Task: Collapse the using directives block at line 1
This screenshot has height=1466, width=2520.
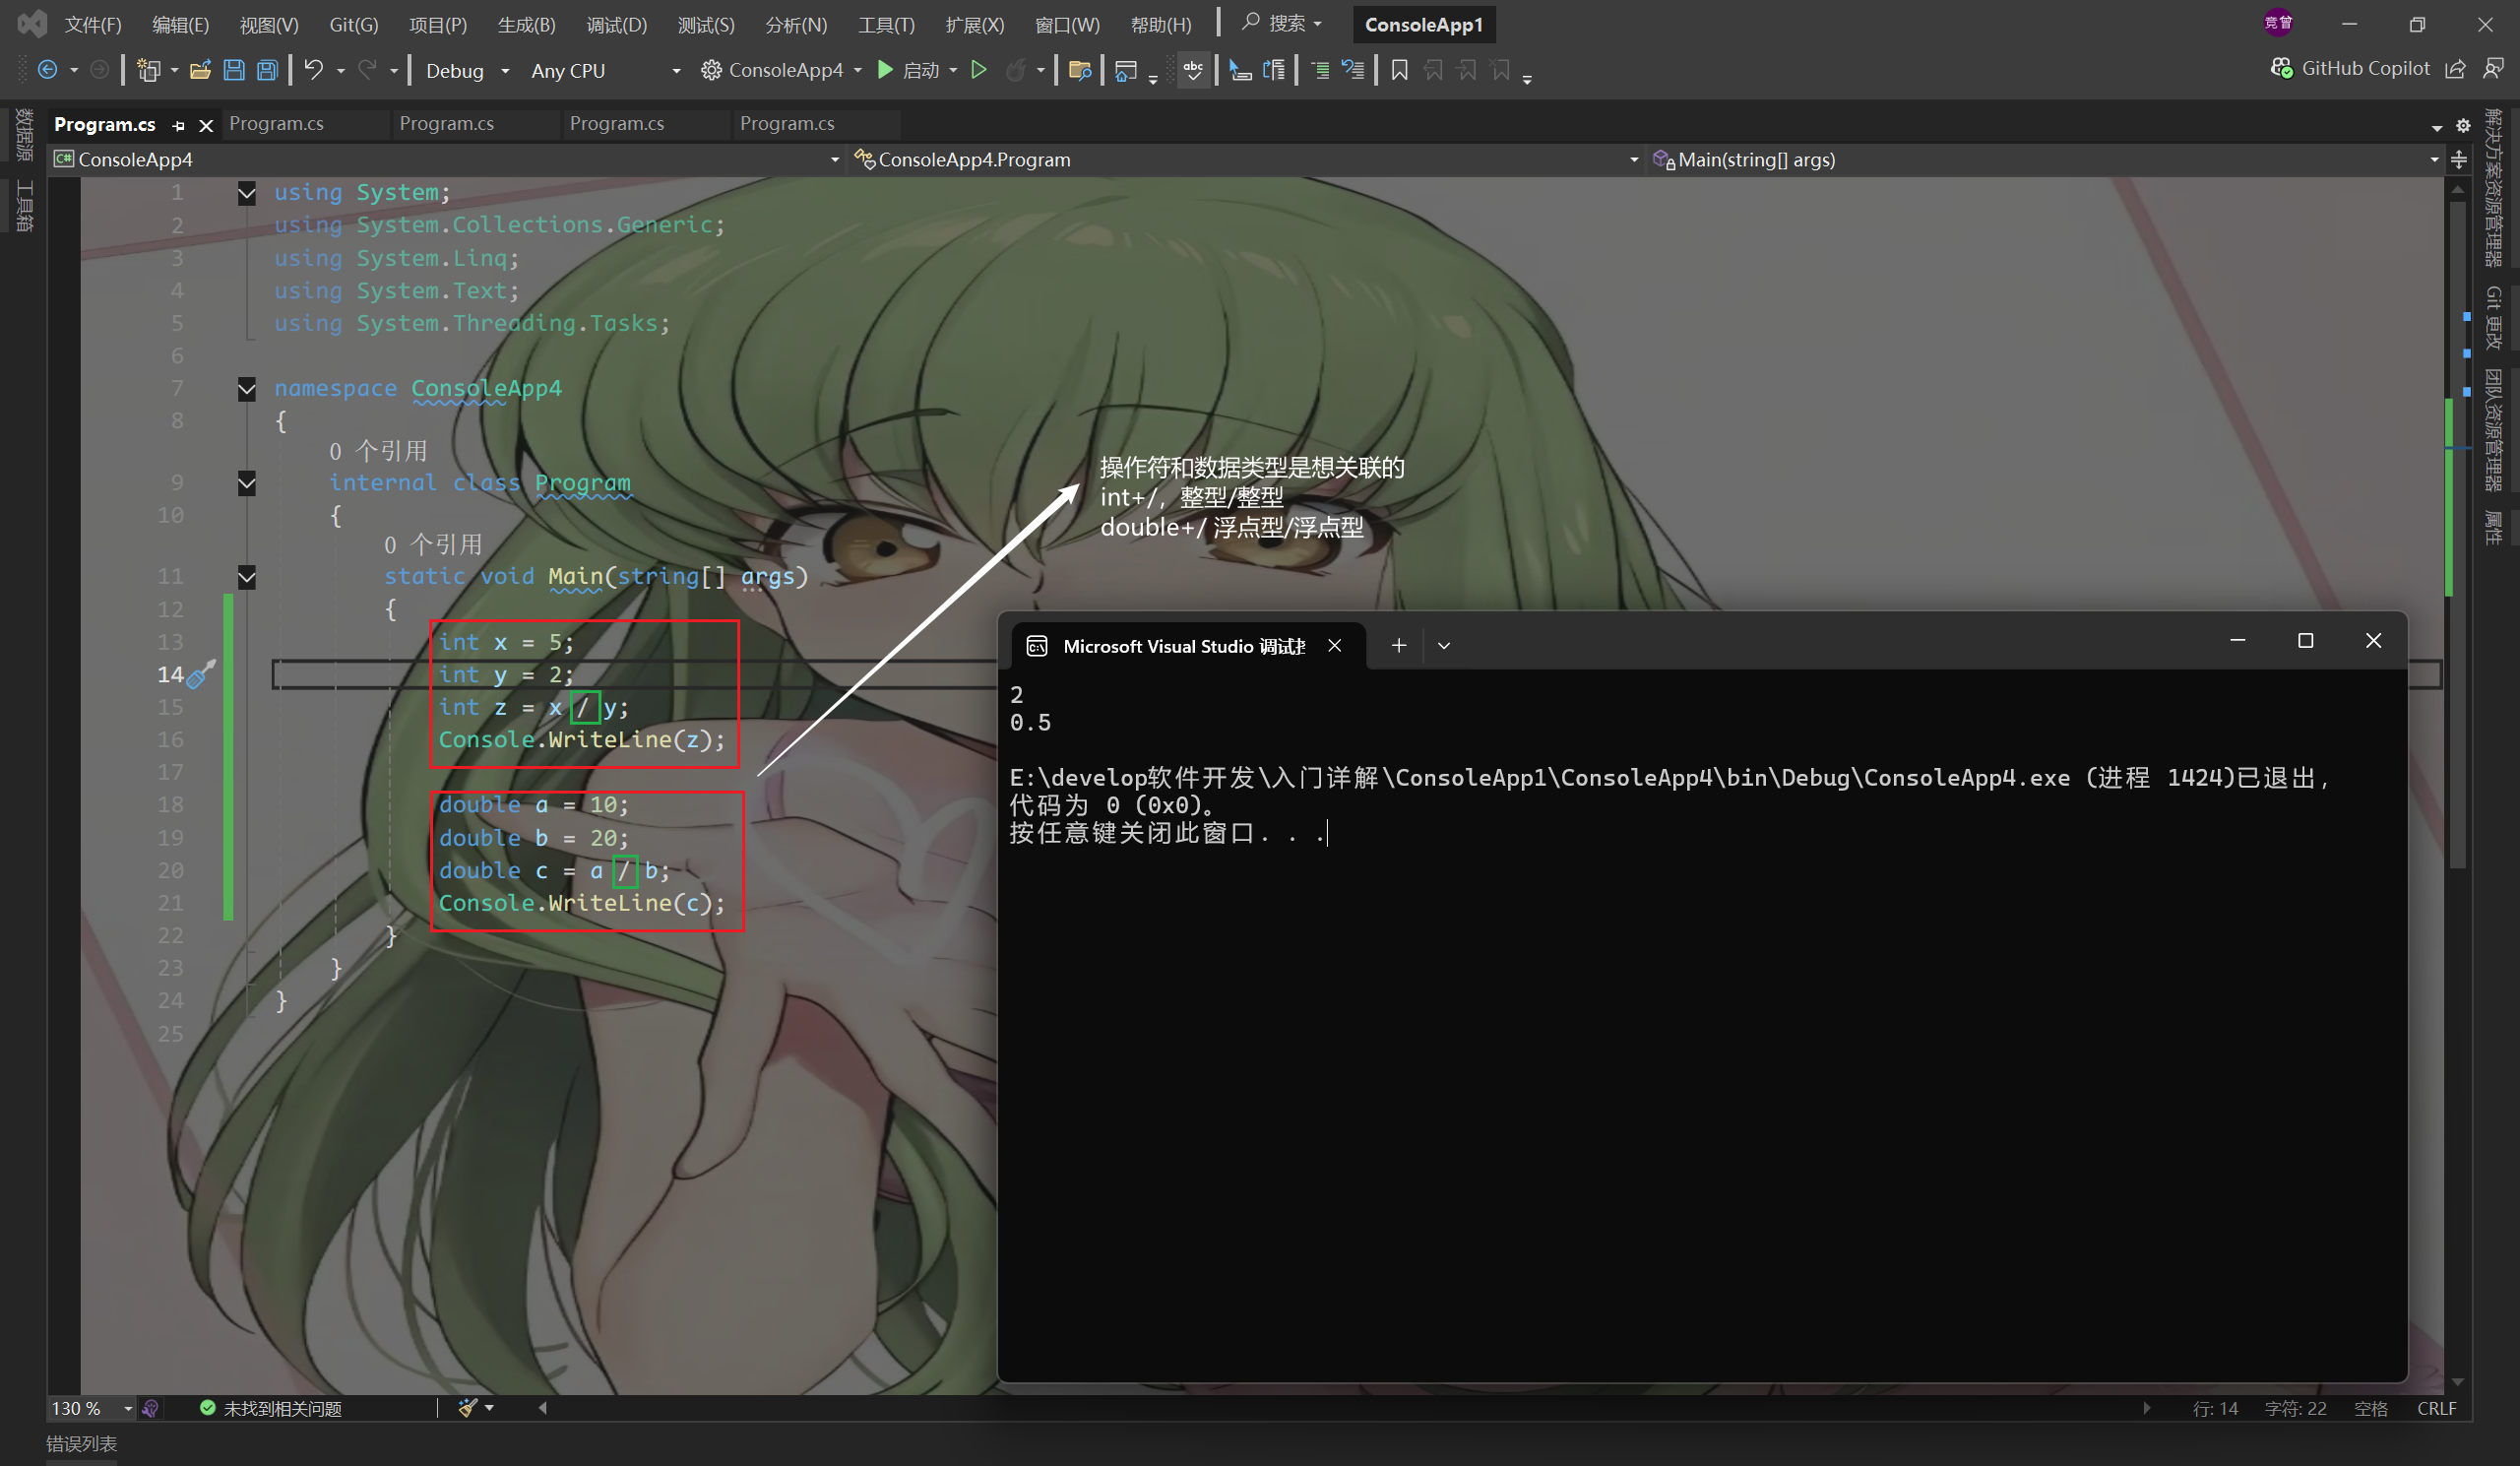Action: click(x=246, y=193)
